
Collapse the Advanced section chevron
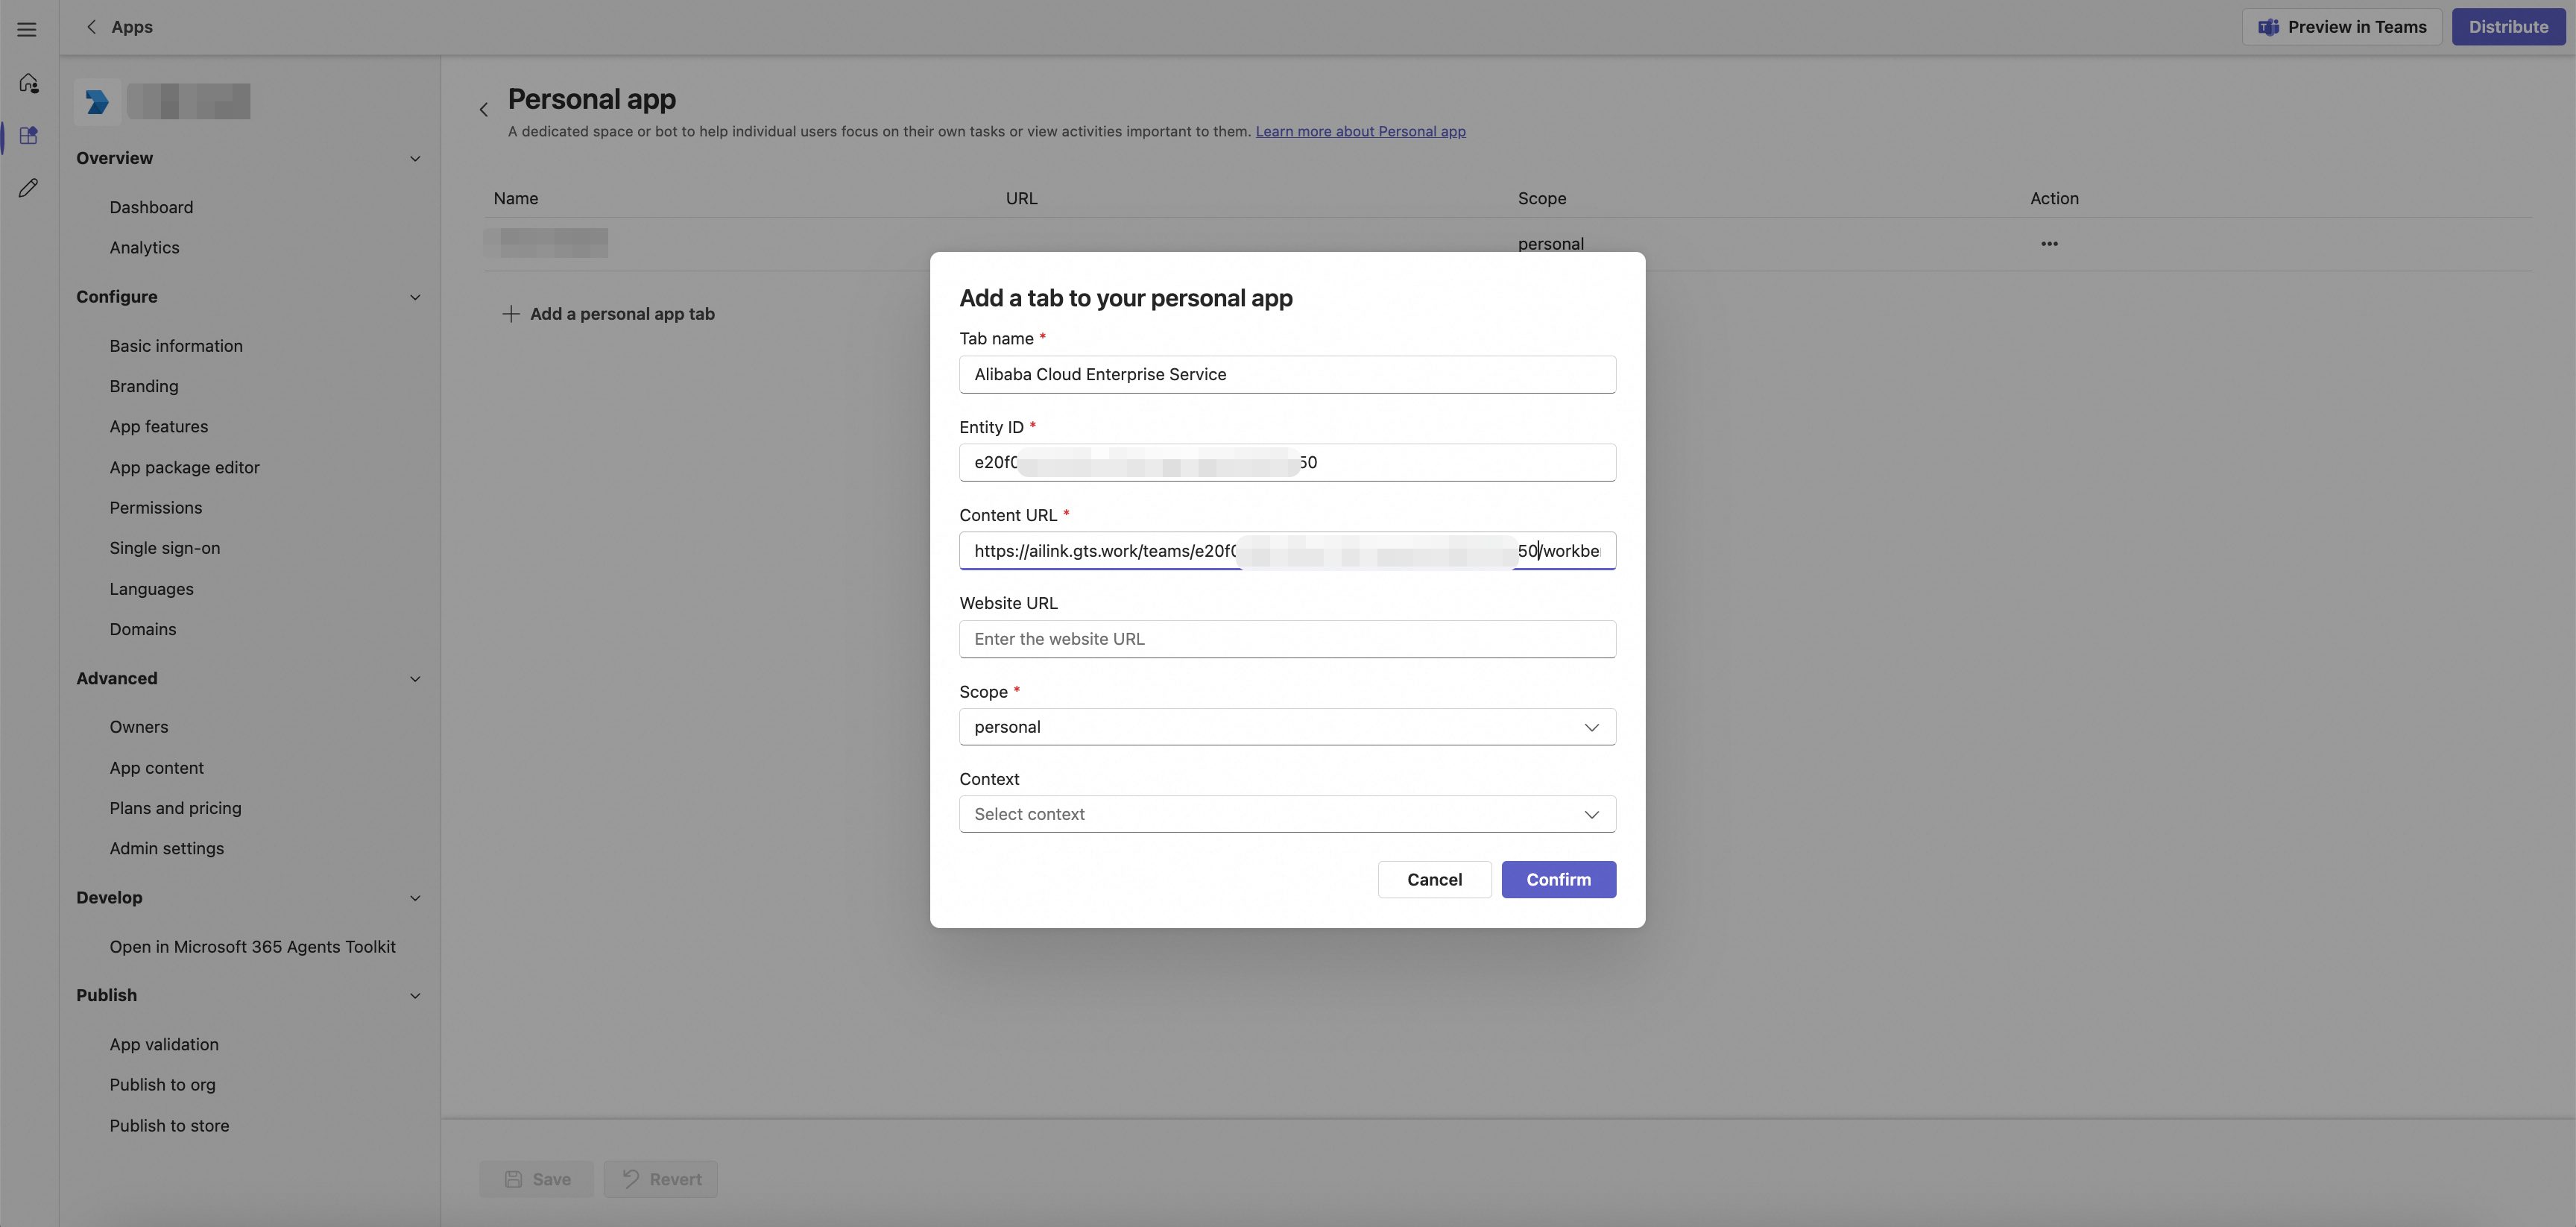(x=415, y=679)
